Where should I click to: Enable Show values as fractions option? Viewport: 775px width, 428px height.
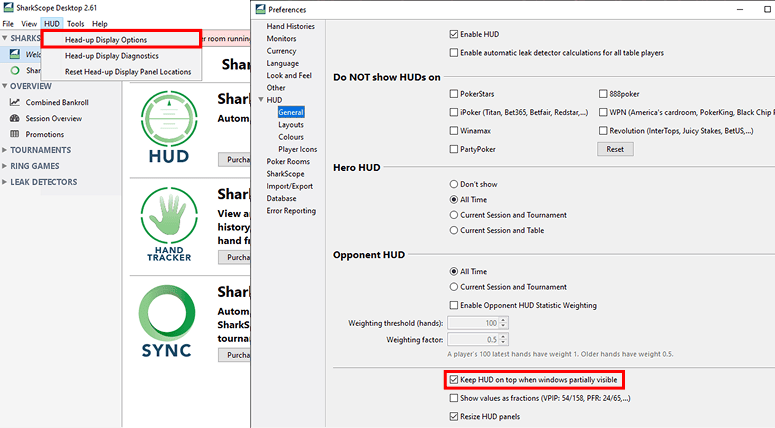click(x=454, y=398)
